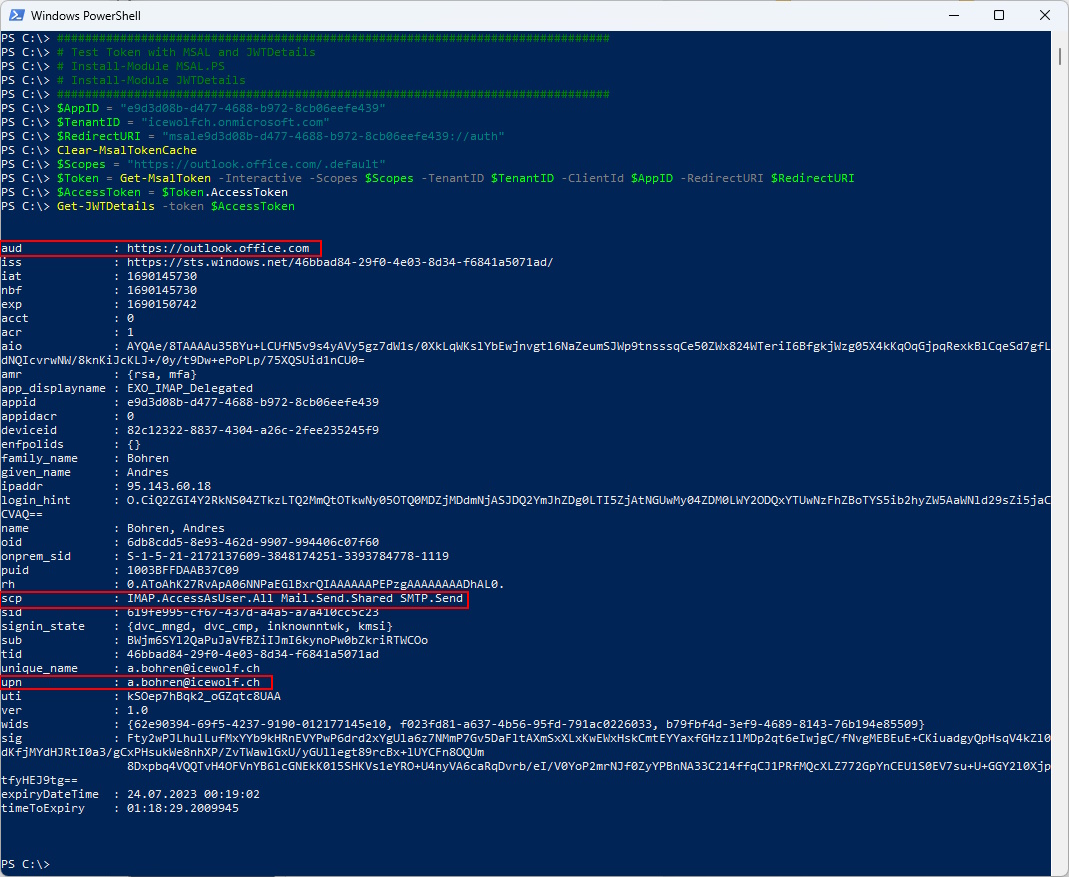Screen dimensions: 1069x877
Task: Click the iss sts.windows.net URL value
Action: click(x=340, y=263)
